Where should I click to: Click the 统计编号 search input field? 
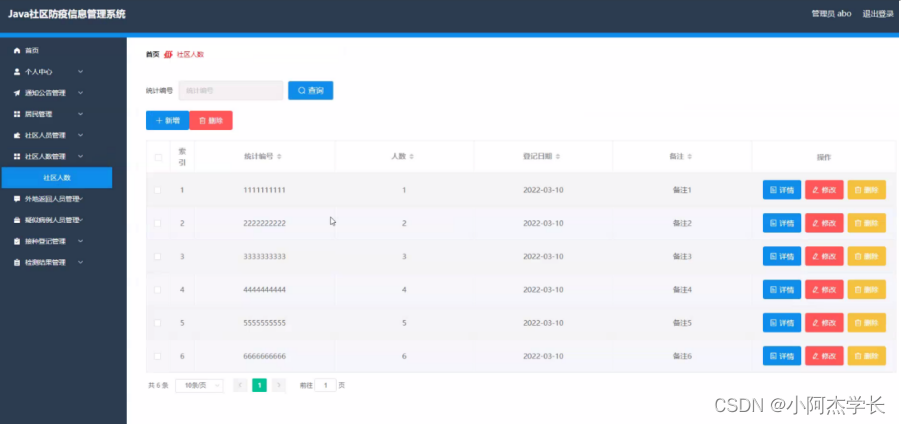tap(230, 90)
